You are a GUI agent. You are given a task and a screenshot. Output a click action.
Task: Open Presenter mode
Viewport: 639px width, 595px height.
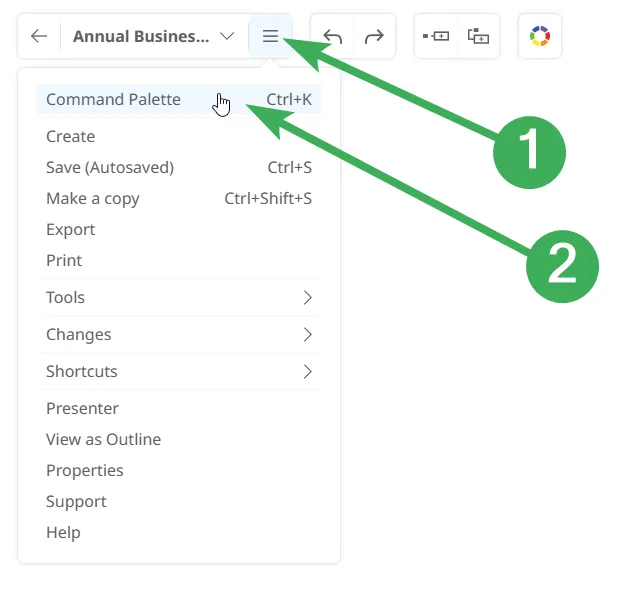click(82, 408)
